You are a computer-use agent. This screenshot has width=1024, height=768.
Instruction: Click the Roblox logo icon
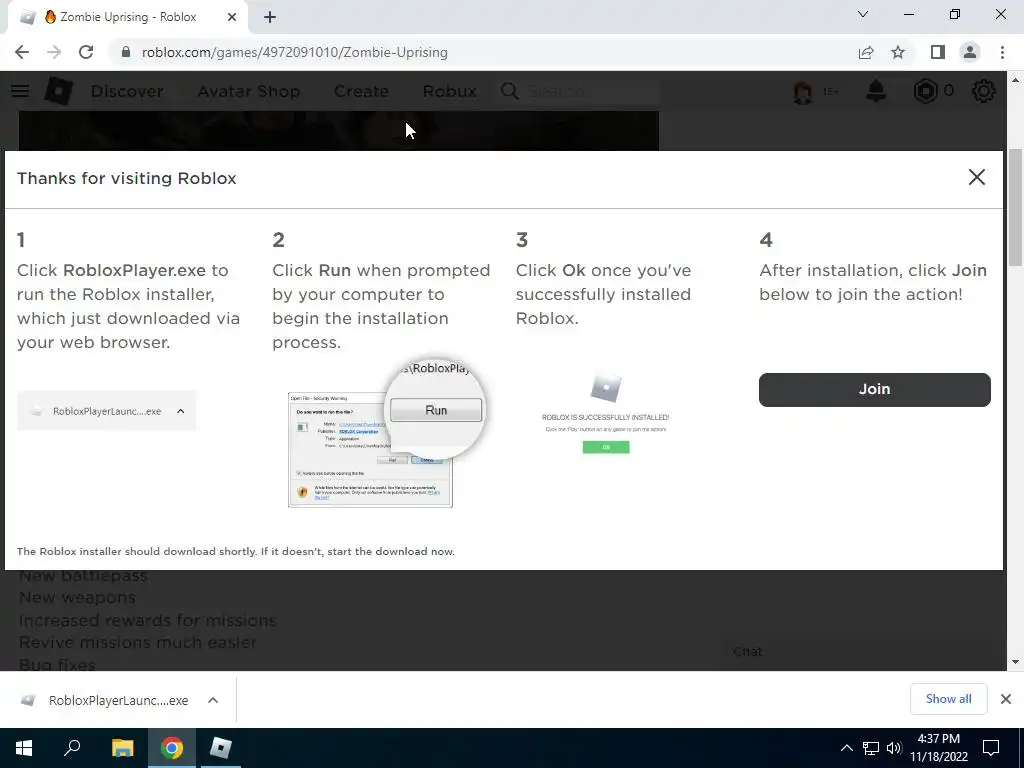[58, 91]
